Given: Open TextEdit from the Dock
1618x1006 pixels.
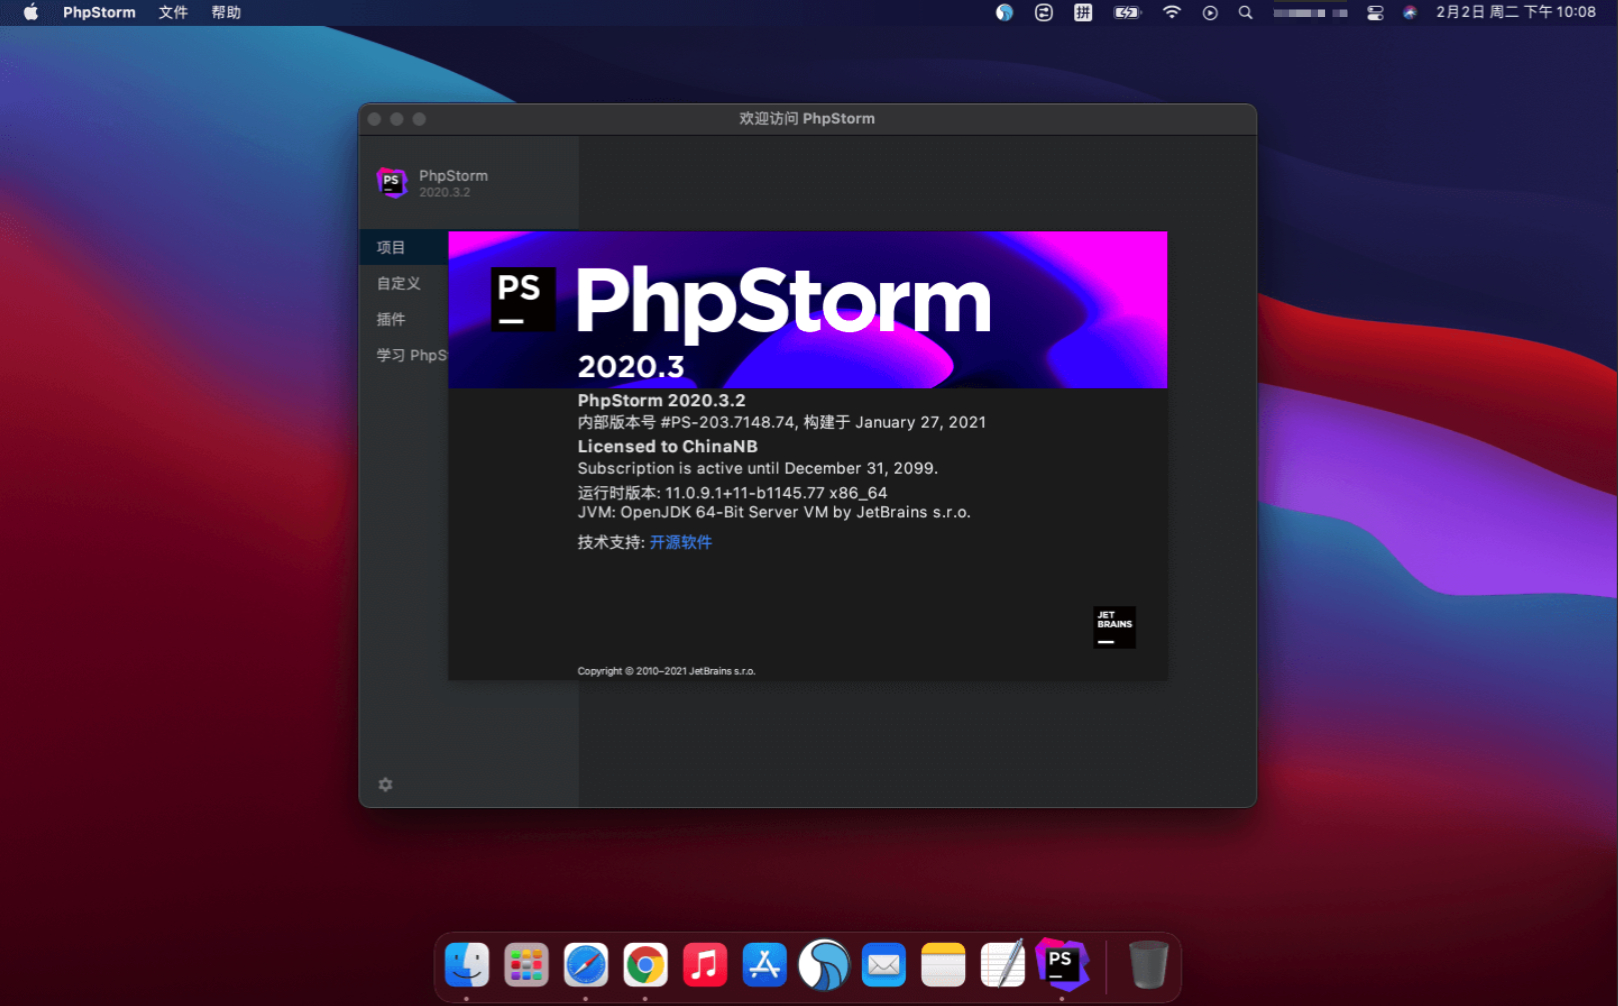Looking at the screenshot, I should (x=1002, y=965).
